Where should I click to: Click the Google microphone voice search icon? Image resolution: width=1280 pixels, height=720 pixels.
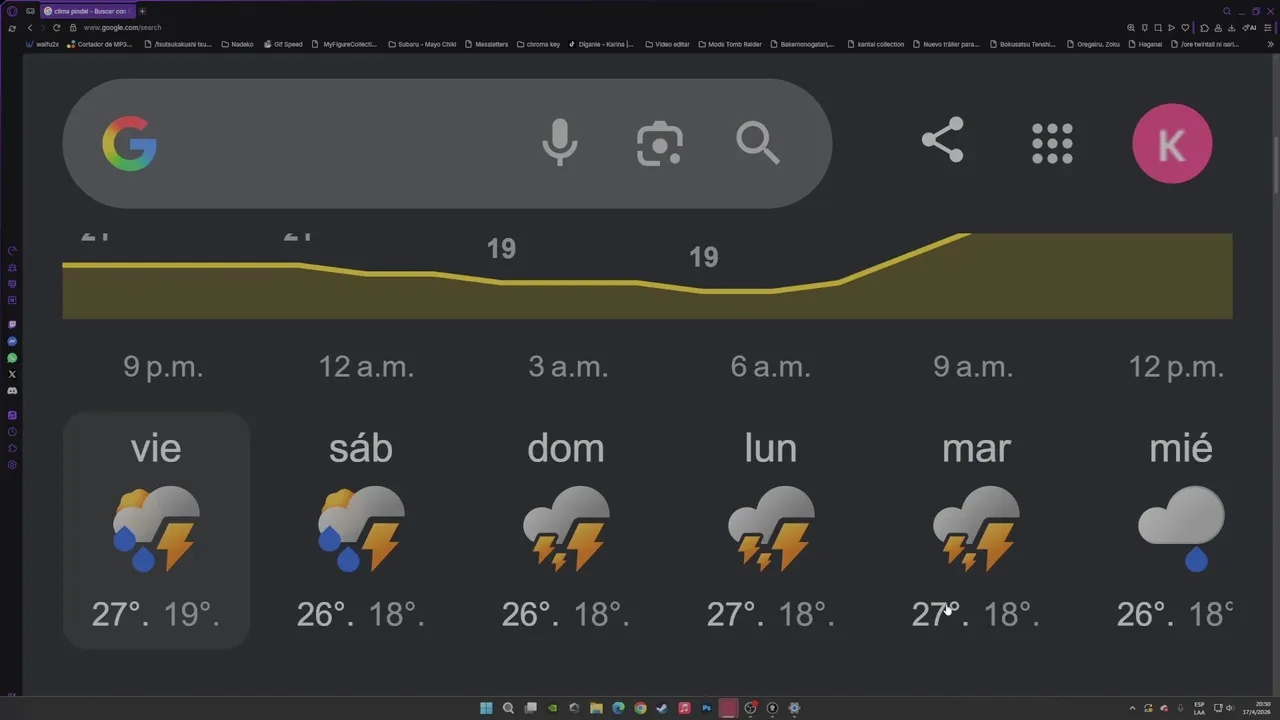click(560, 143)
